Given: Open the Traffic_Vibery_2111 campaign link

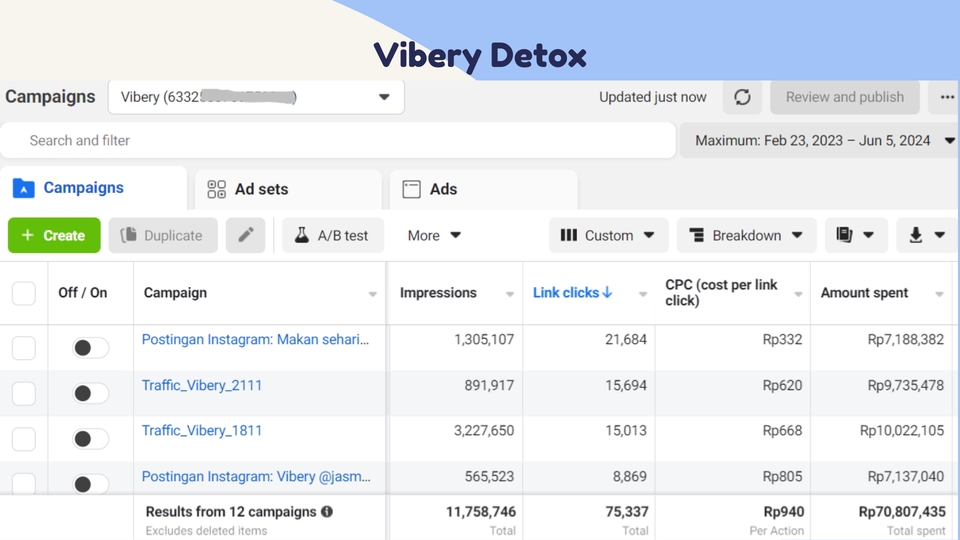Looking at the screenshot, I should tap(201, 385).
